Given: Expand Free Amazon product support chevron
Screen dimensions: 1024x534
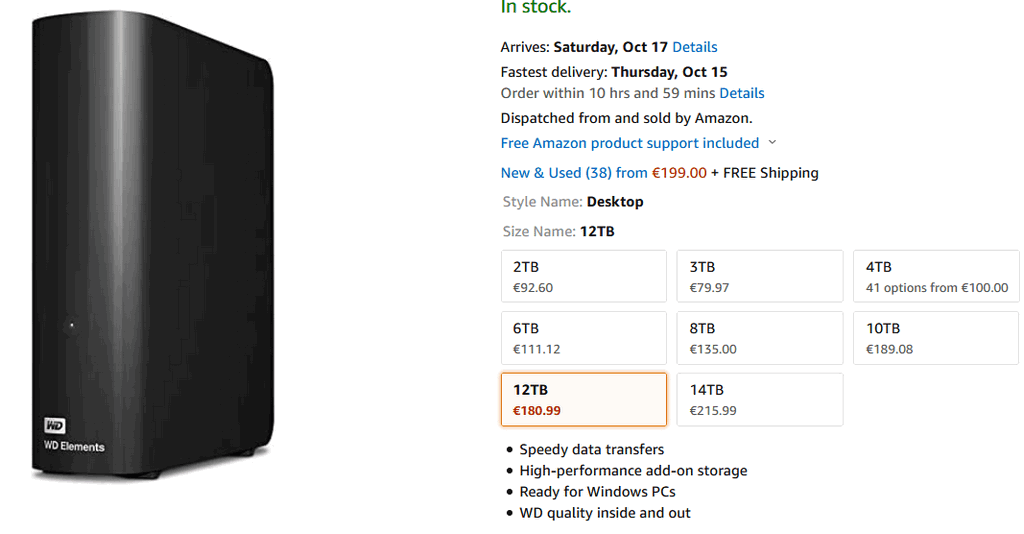Looking at the screenshot, I should coord(772,142).
